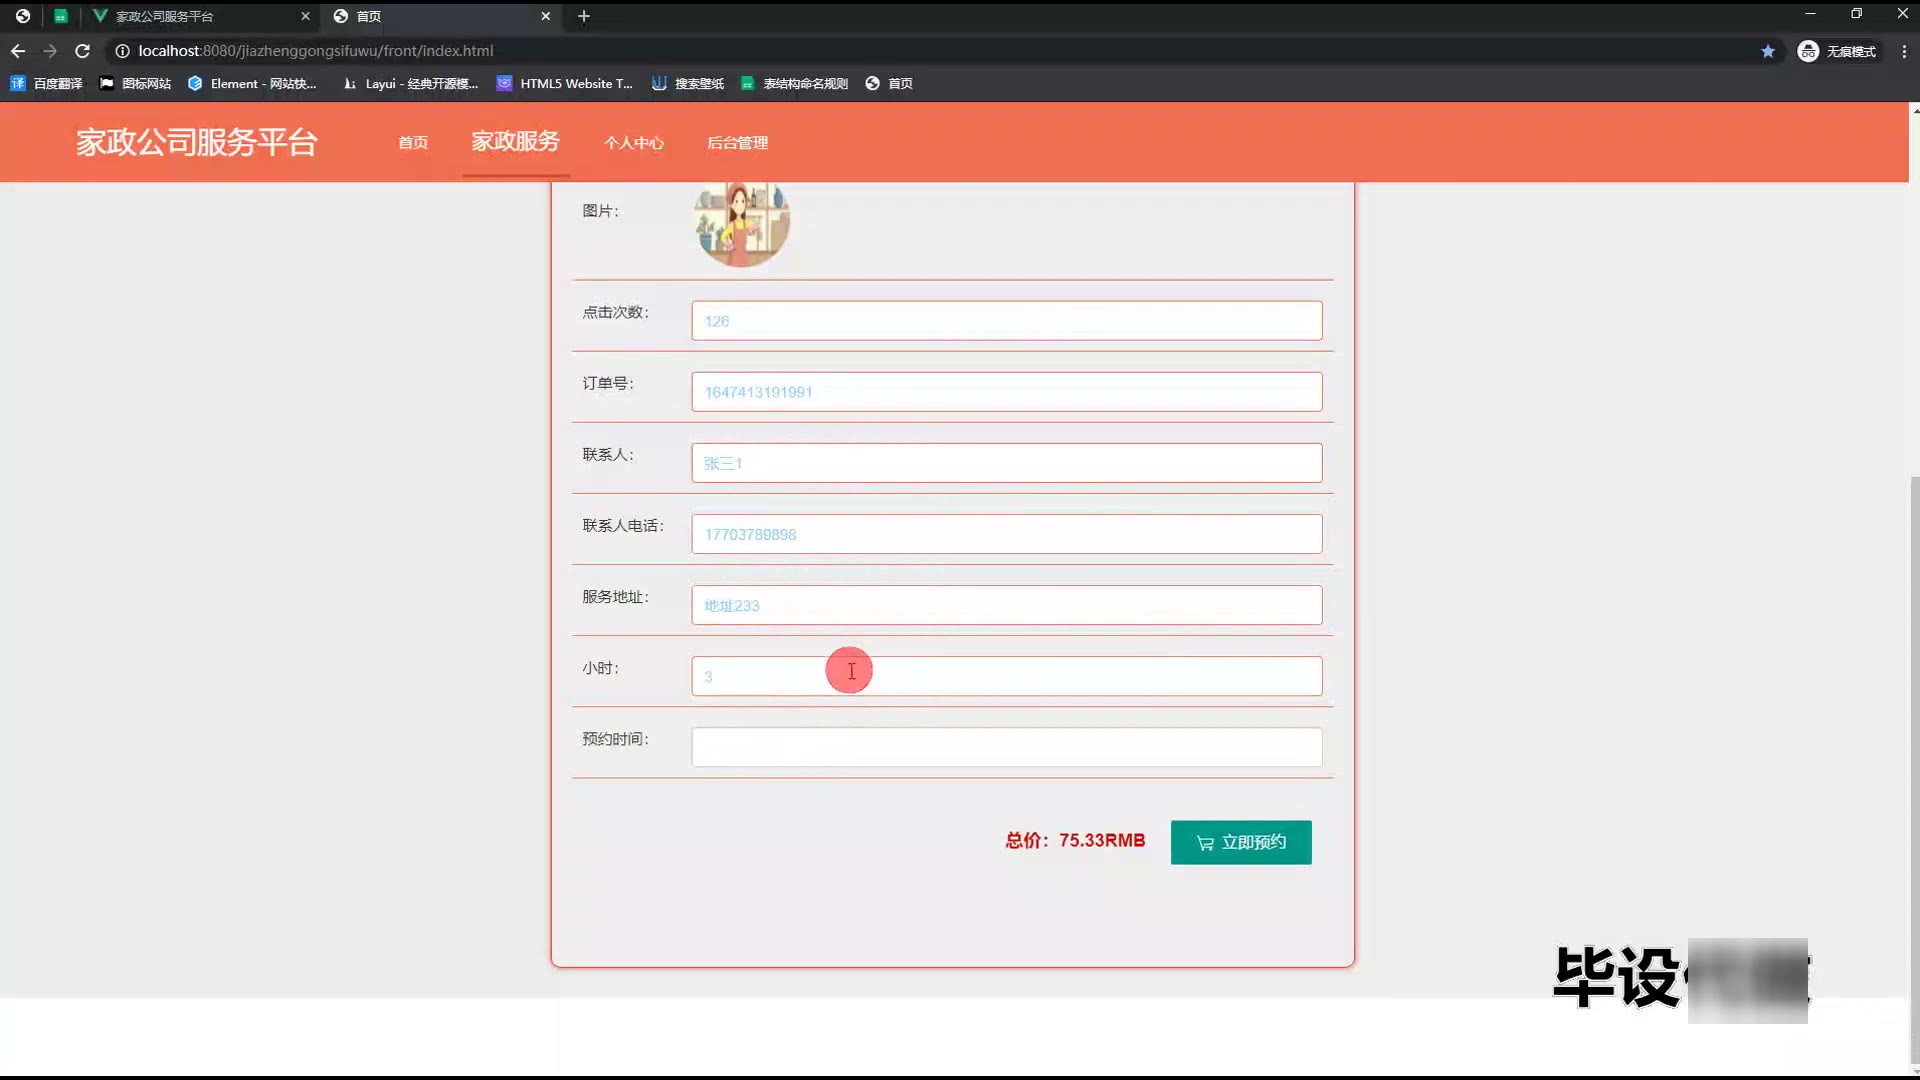Screen dimensions: 1920x1080
Task: Close the 家政公司服务平台 tab
Action: tap(305, 16)
